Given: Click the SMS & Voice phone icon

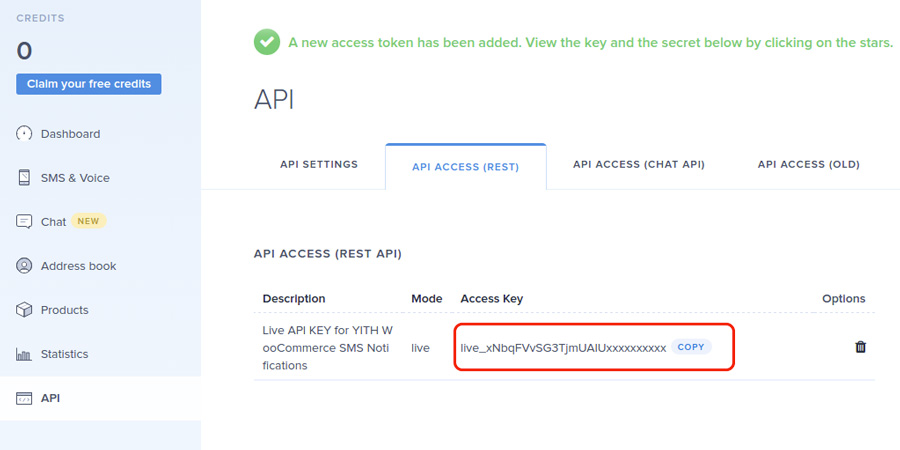Looking at the screenshot, I should (24, 178).
